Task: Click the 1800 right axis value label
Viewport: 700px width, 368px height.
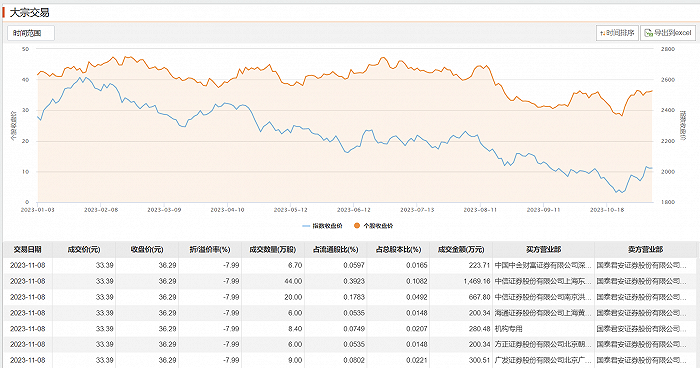Action: (x=667, y=202)
